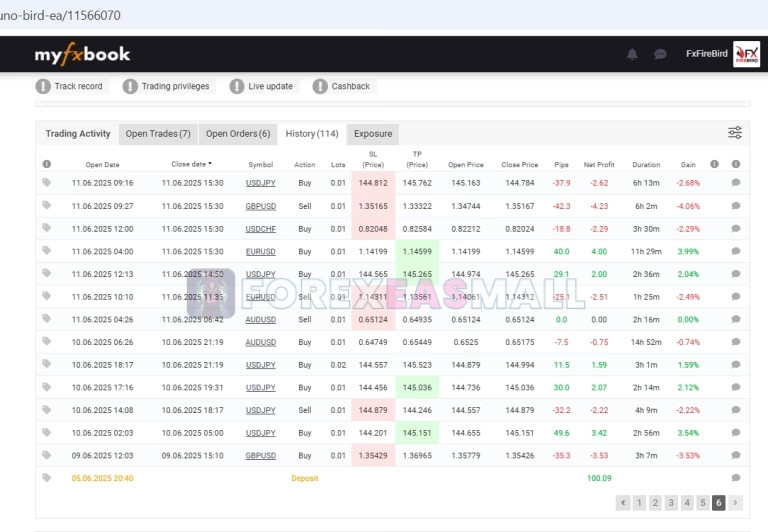Click the Myfxbook logo
The image size is (768, 532).
(x=82, y=54)
